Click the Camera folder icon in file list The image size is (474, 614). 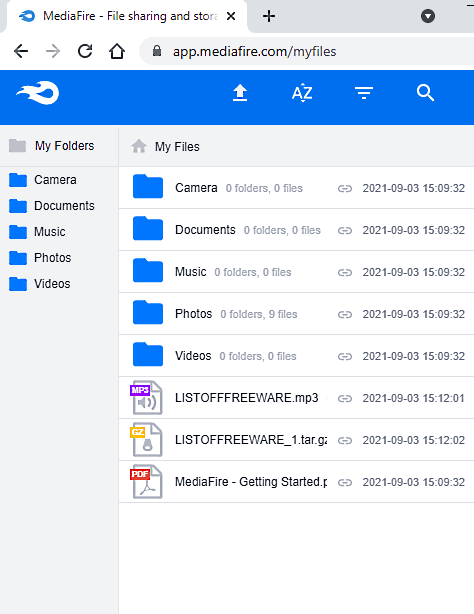pos(148,187)
